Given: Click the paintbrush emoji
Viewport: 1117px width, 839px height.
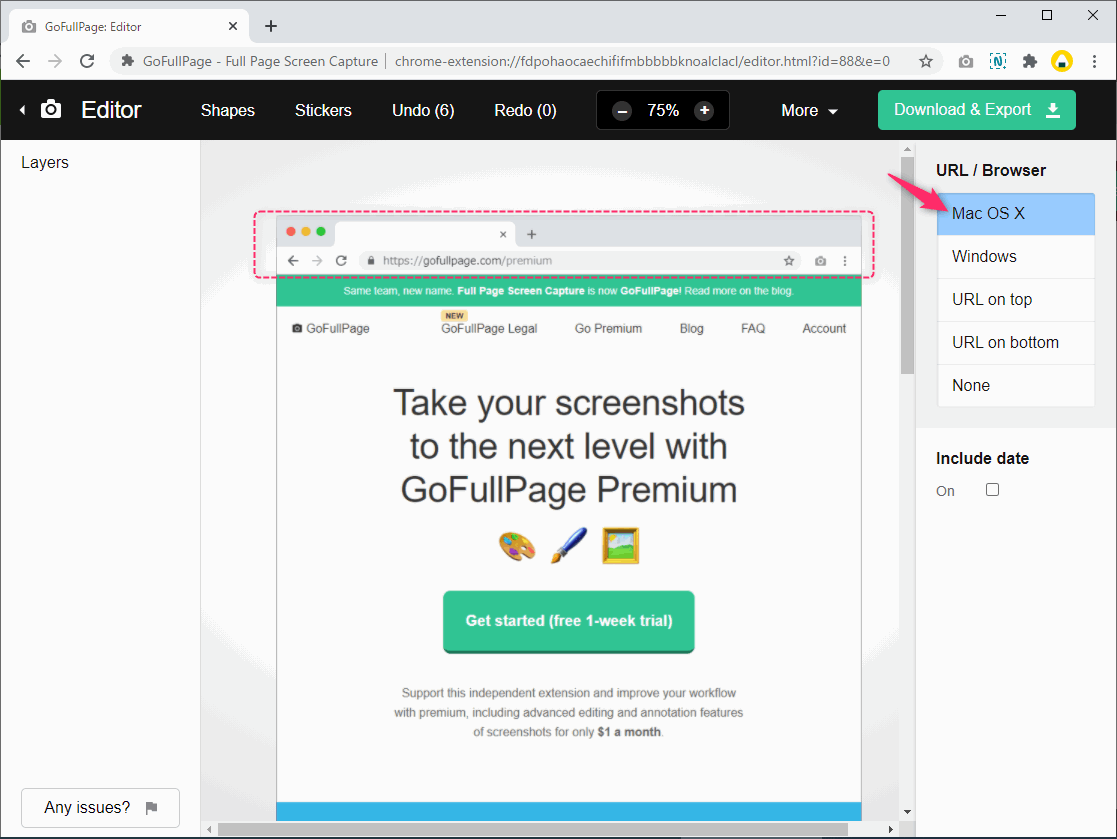Looking at the screenshot, I should [568, 546].
